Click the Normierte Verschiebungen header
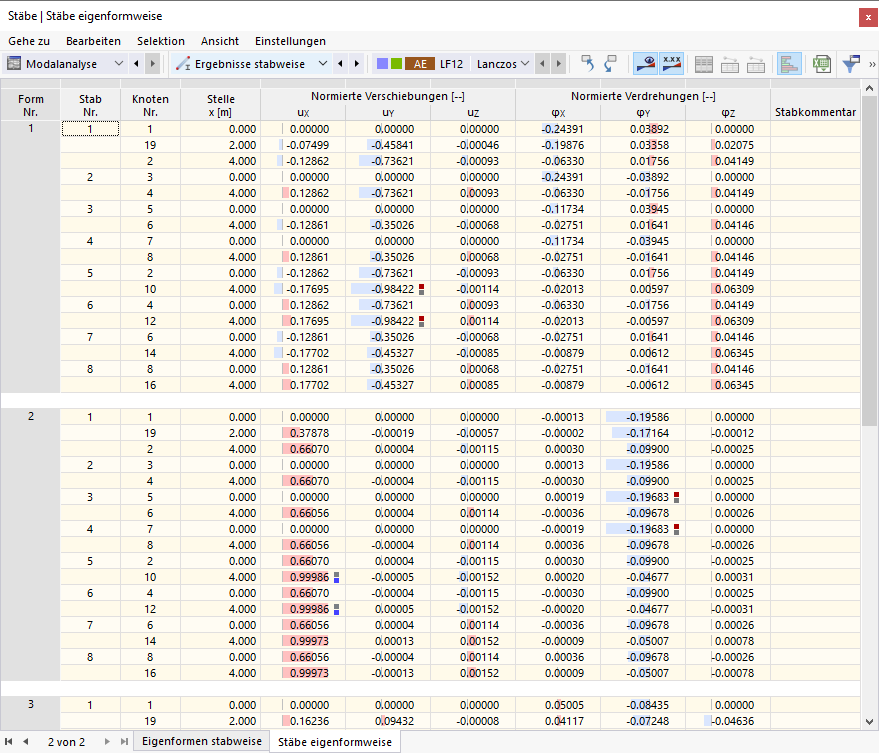The image size is (879, 753). (388, 96)
